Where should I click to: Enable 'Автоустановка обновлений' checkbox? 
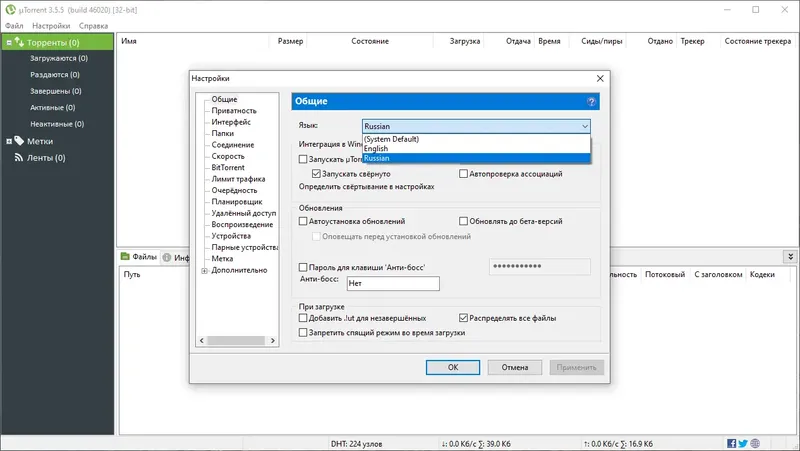pyautogui.click(x=303, y=221)
